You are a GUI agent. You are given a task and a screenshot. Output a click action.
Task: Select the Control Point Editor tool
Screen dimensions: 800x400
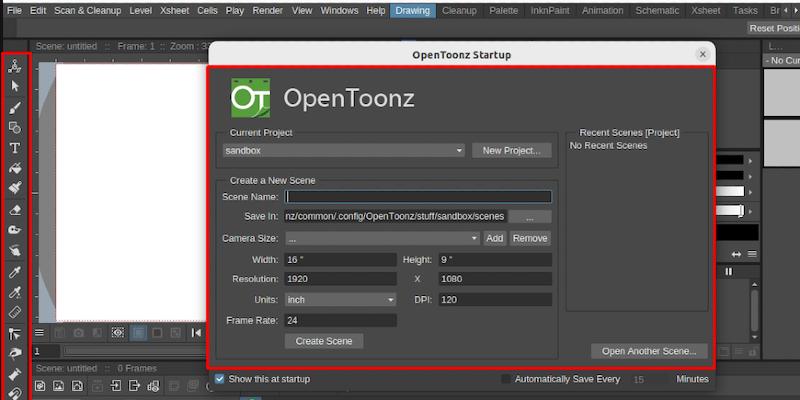15,334
